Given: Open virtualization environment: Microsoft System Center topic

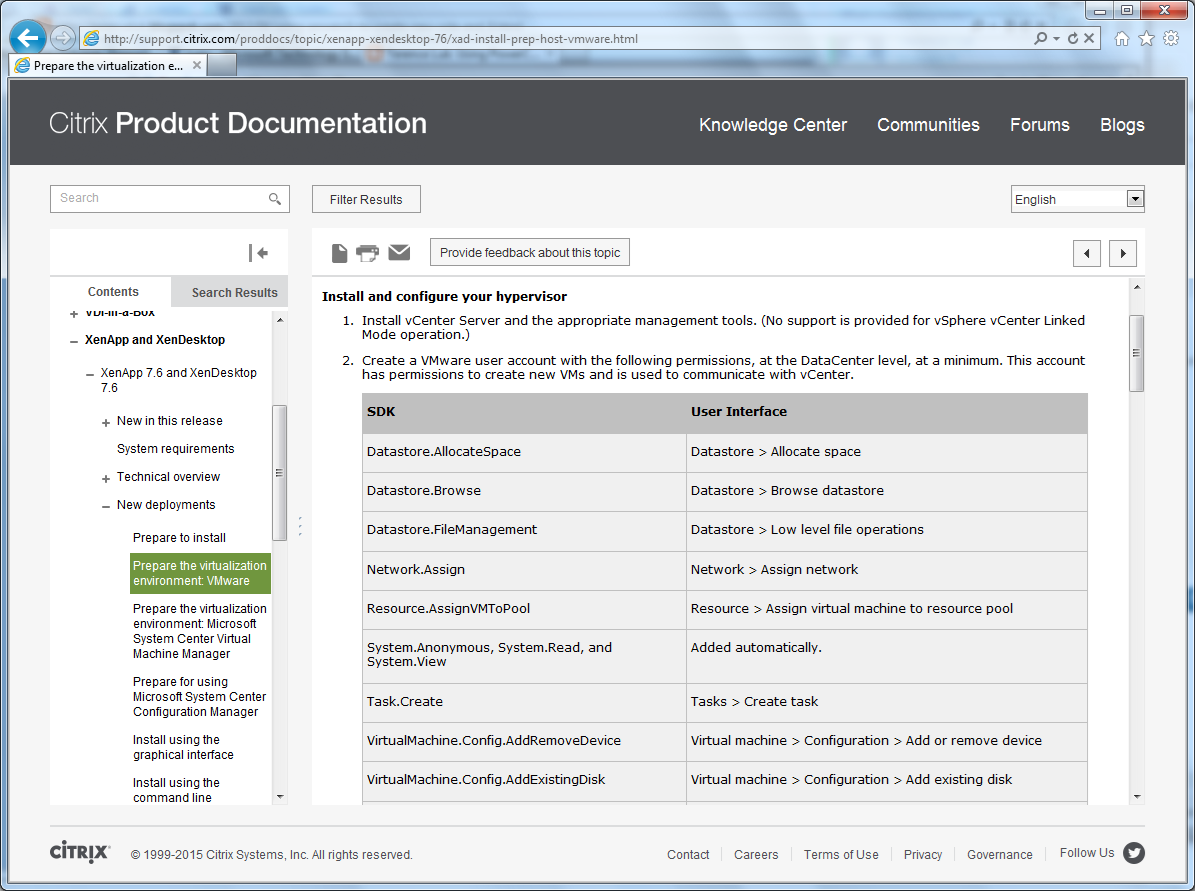Looking at the screenshot, I should click(x=200, y=631).
